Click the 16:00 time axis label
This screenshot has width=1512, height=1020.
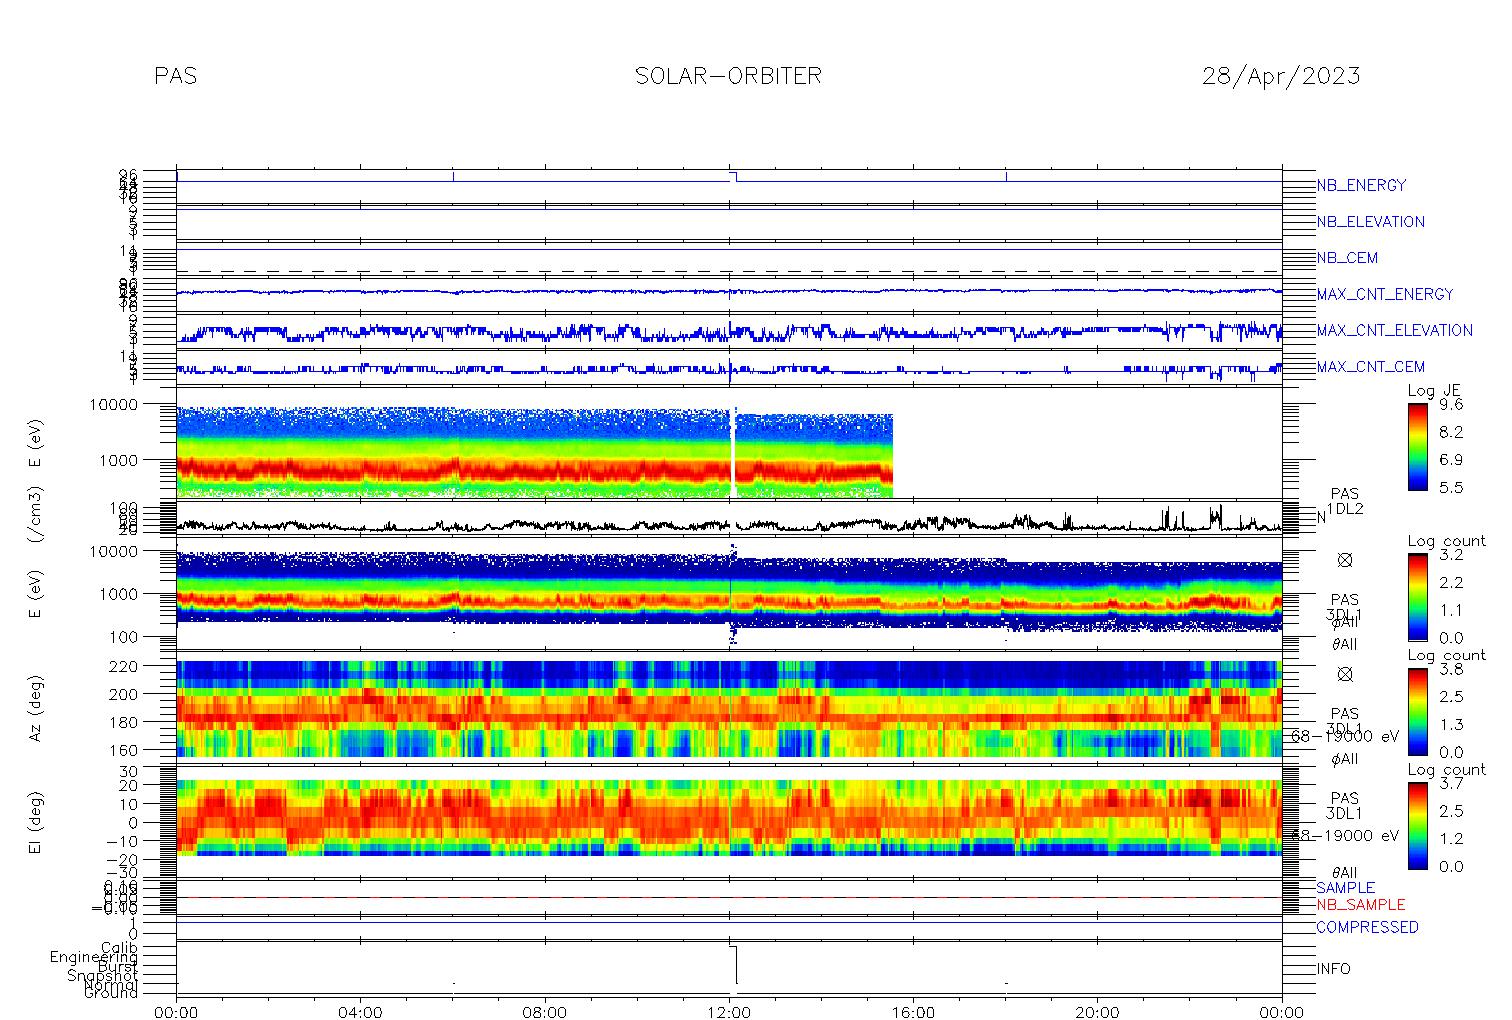pos(914,1012)
